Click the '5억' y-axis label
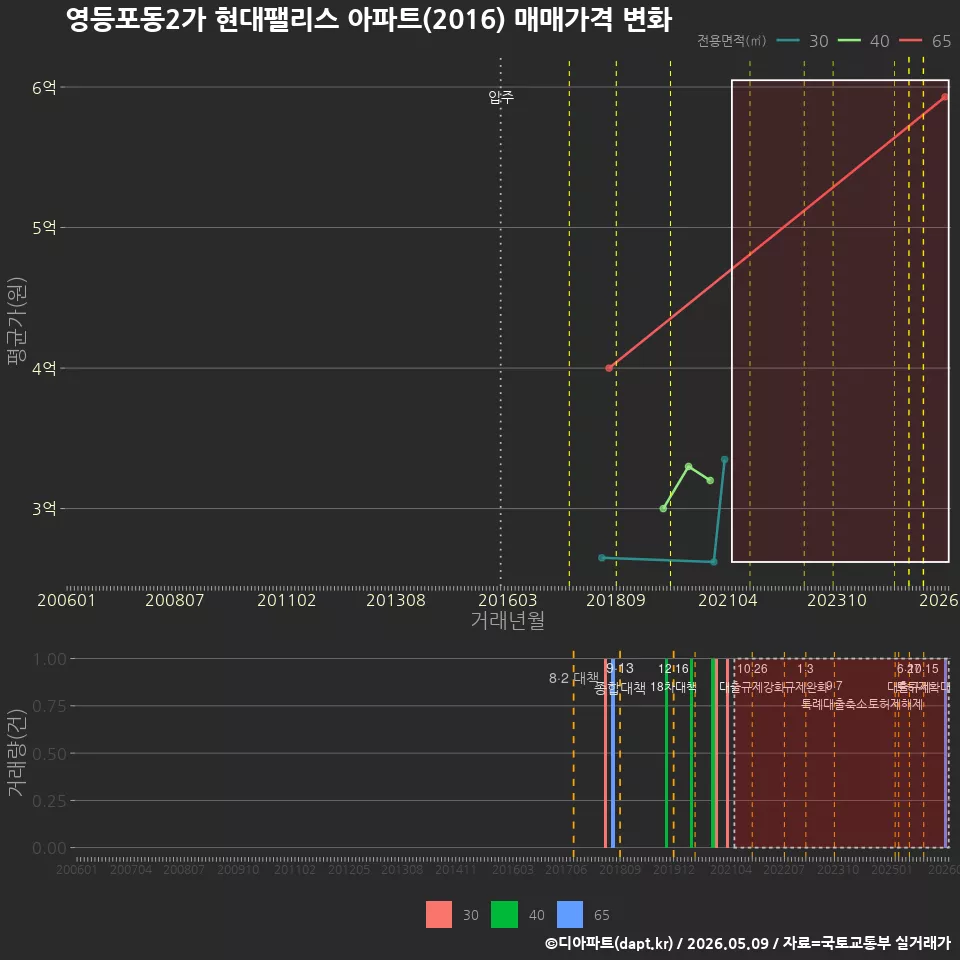Viewport: 960px width, 960px height. 44,228
